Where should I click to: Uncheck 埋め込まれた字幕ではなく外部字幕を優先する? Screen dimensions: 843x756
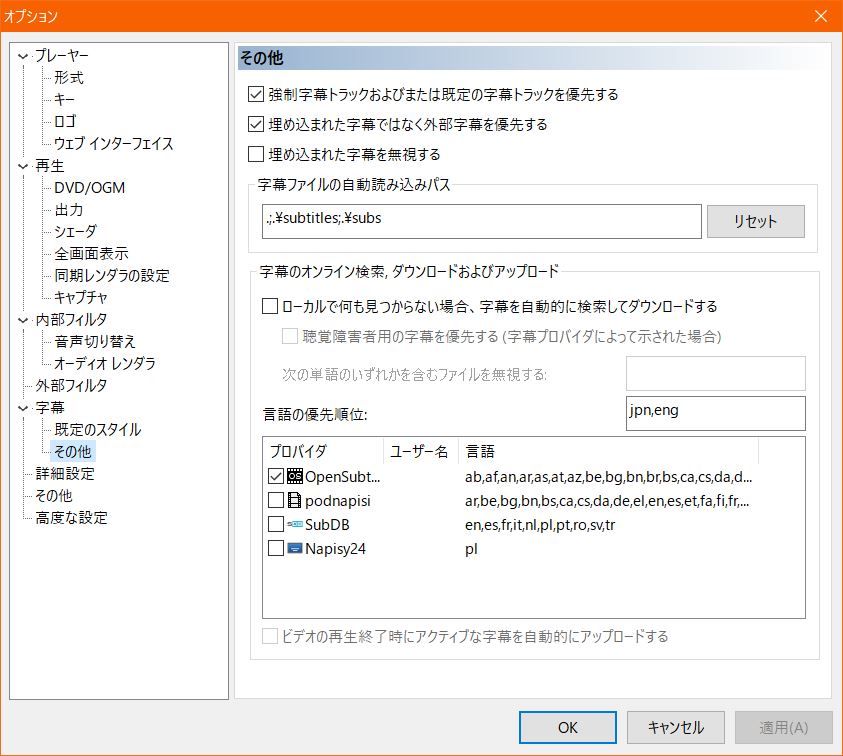tap(255, 125)
